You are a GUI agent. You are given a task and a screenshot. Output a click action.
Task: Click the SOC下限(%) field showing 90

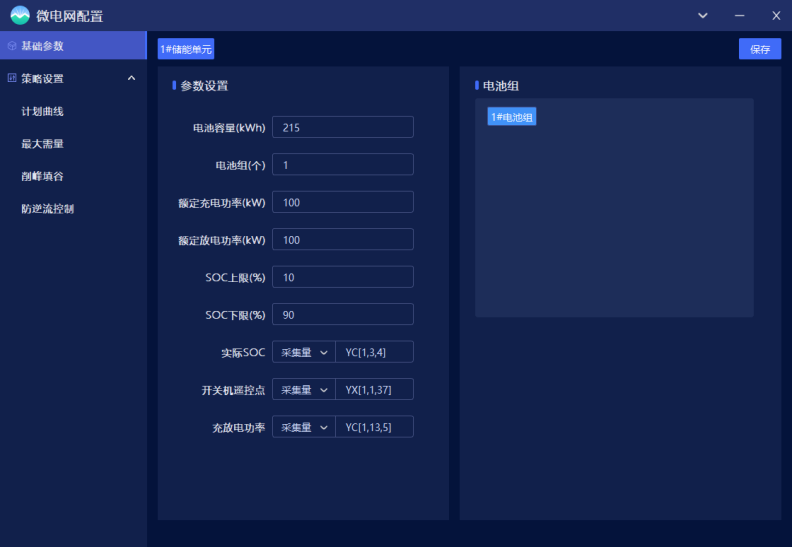tap(343, 315)
